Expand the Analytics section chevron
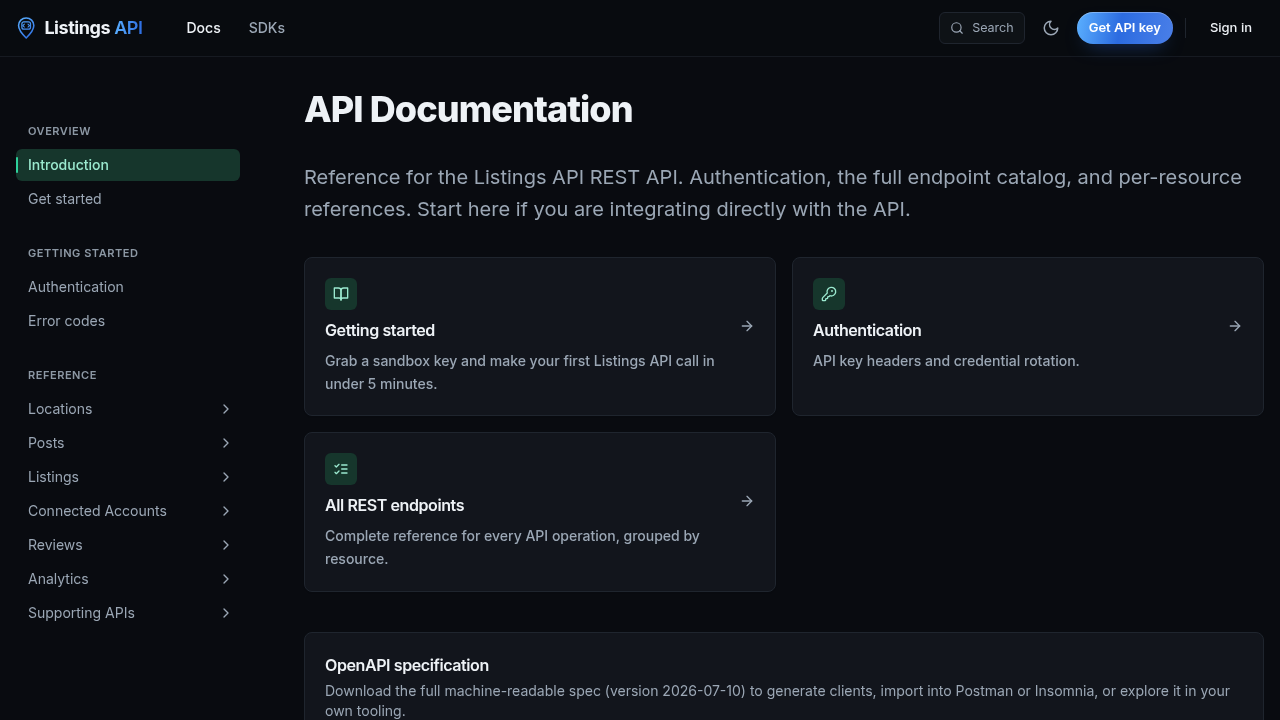The height and width of the screenshot is (720, 1280). (x=226, y=579)
